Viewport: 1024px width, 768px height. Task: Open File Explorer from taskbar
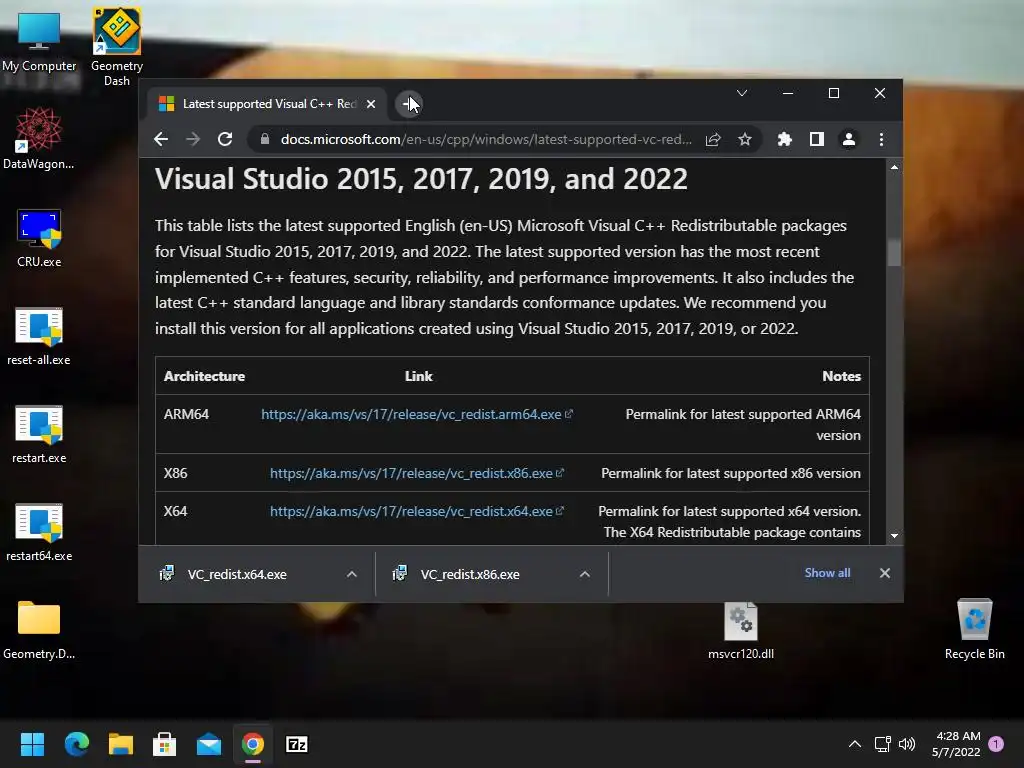[x=121, y=744]
